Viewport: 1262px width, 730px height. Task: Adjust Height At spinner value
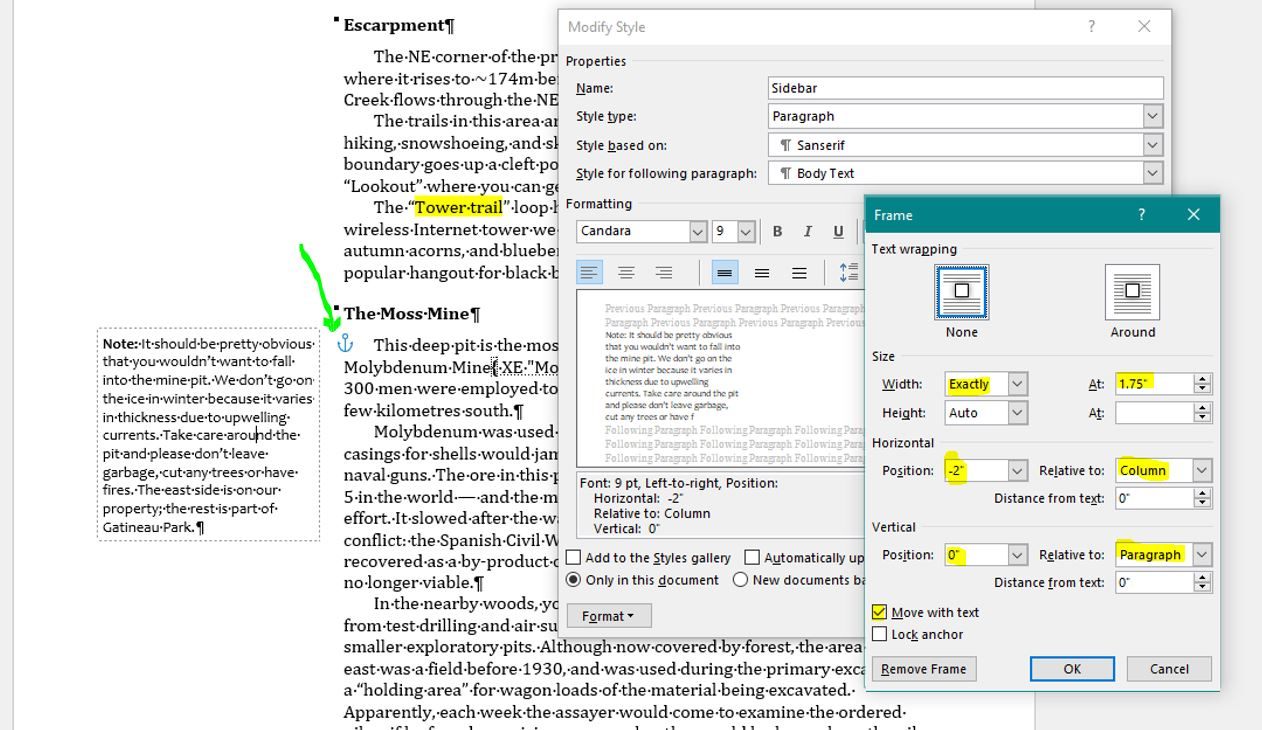(1202, 413)
